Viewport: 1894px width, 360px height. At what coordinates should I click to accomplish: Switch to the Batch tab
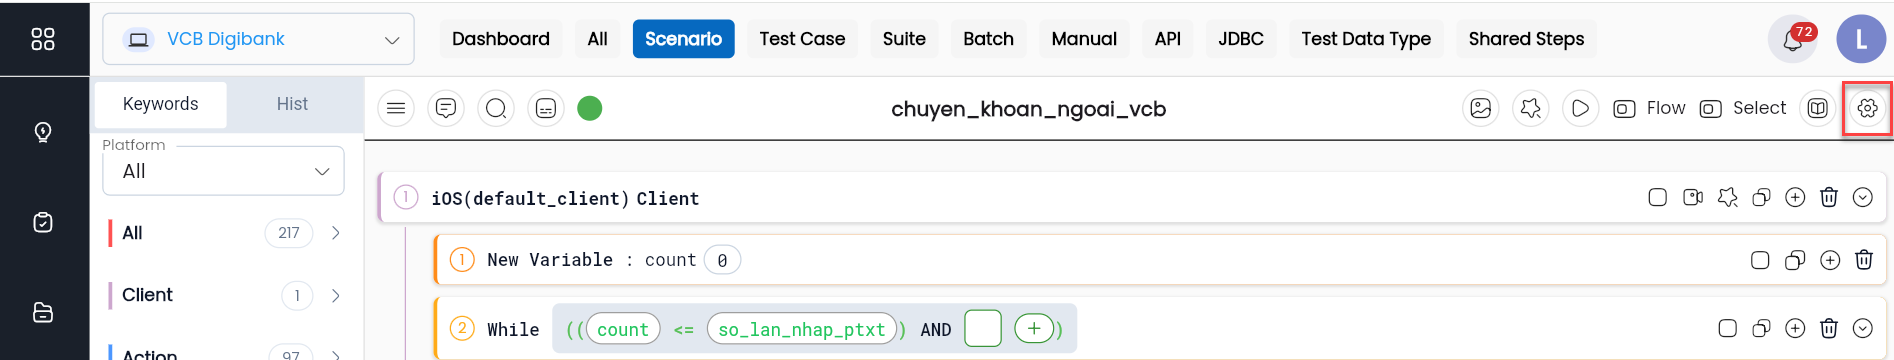(988, 39)
